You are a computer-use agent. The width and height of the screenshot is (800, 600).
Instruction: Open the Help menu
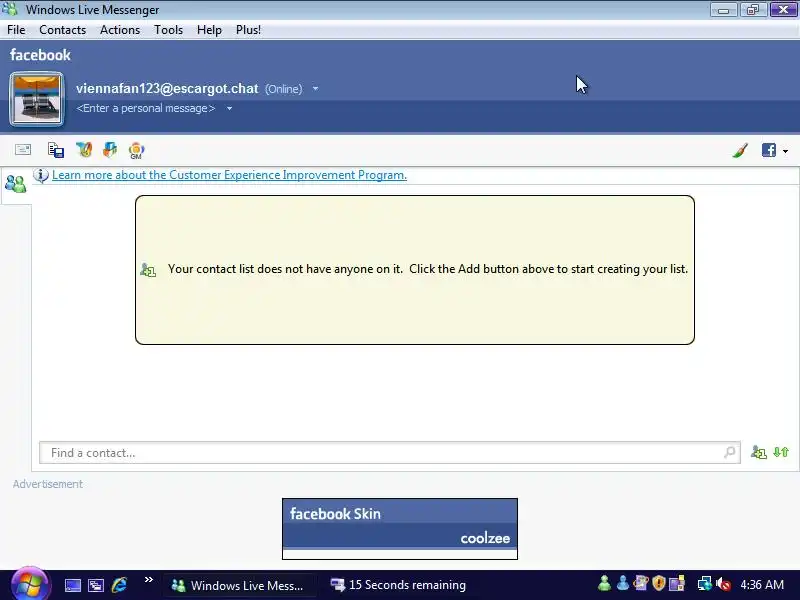click(x=209, y=30)
